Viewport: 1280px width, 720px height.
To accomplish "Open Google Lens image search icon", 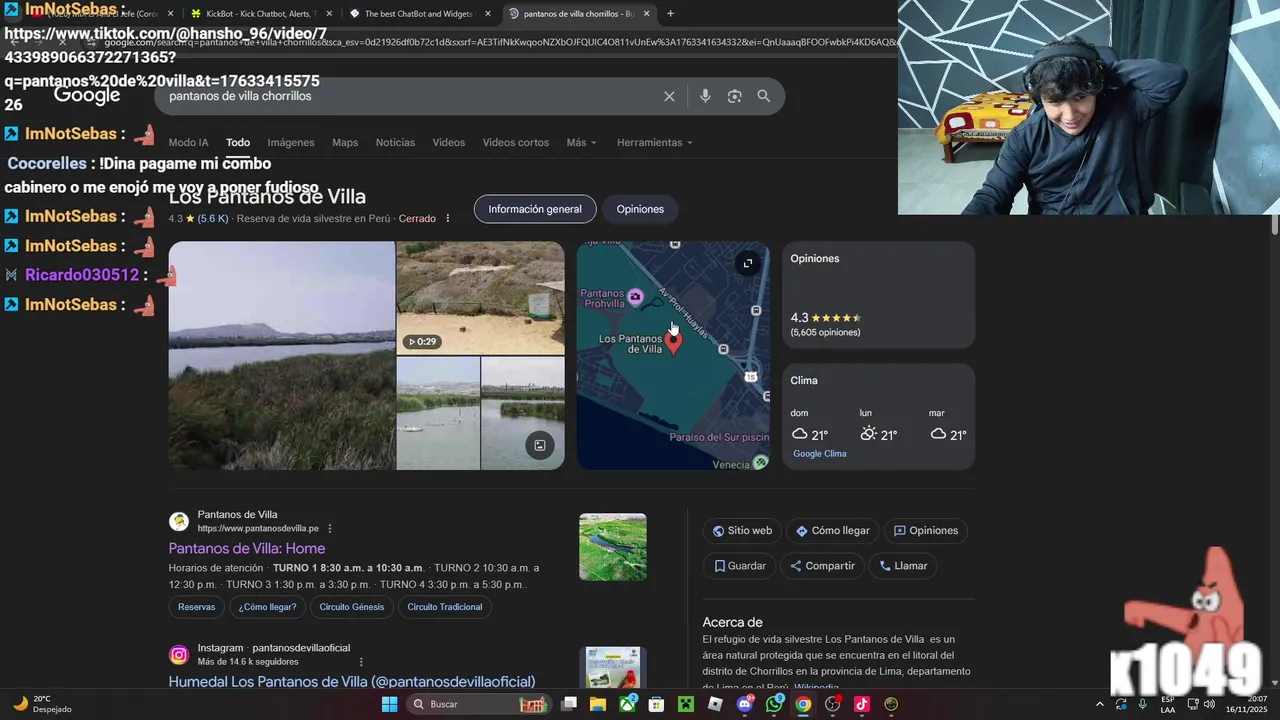I will tap(734, 96).
